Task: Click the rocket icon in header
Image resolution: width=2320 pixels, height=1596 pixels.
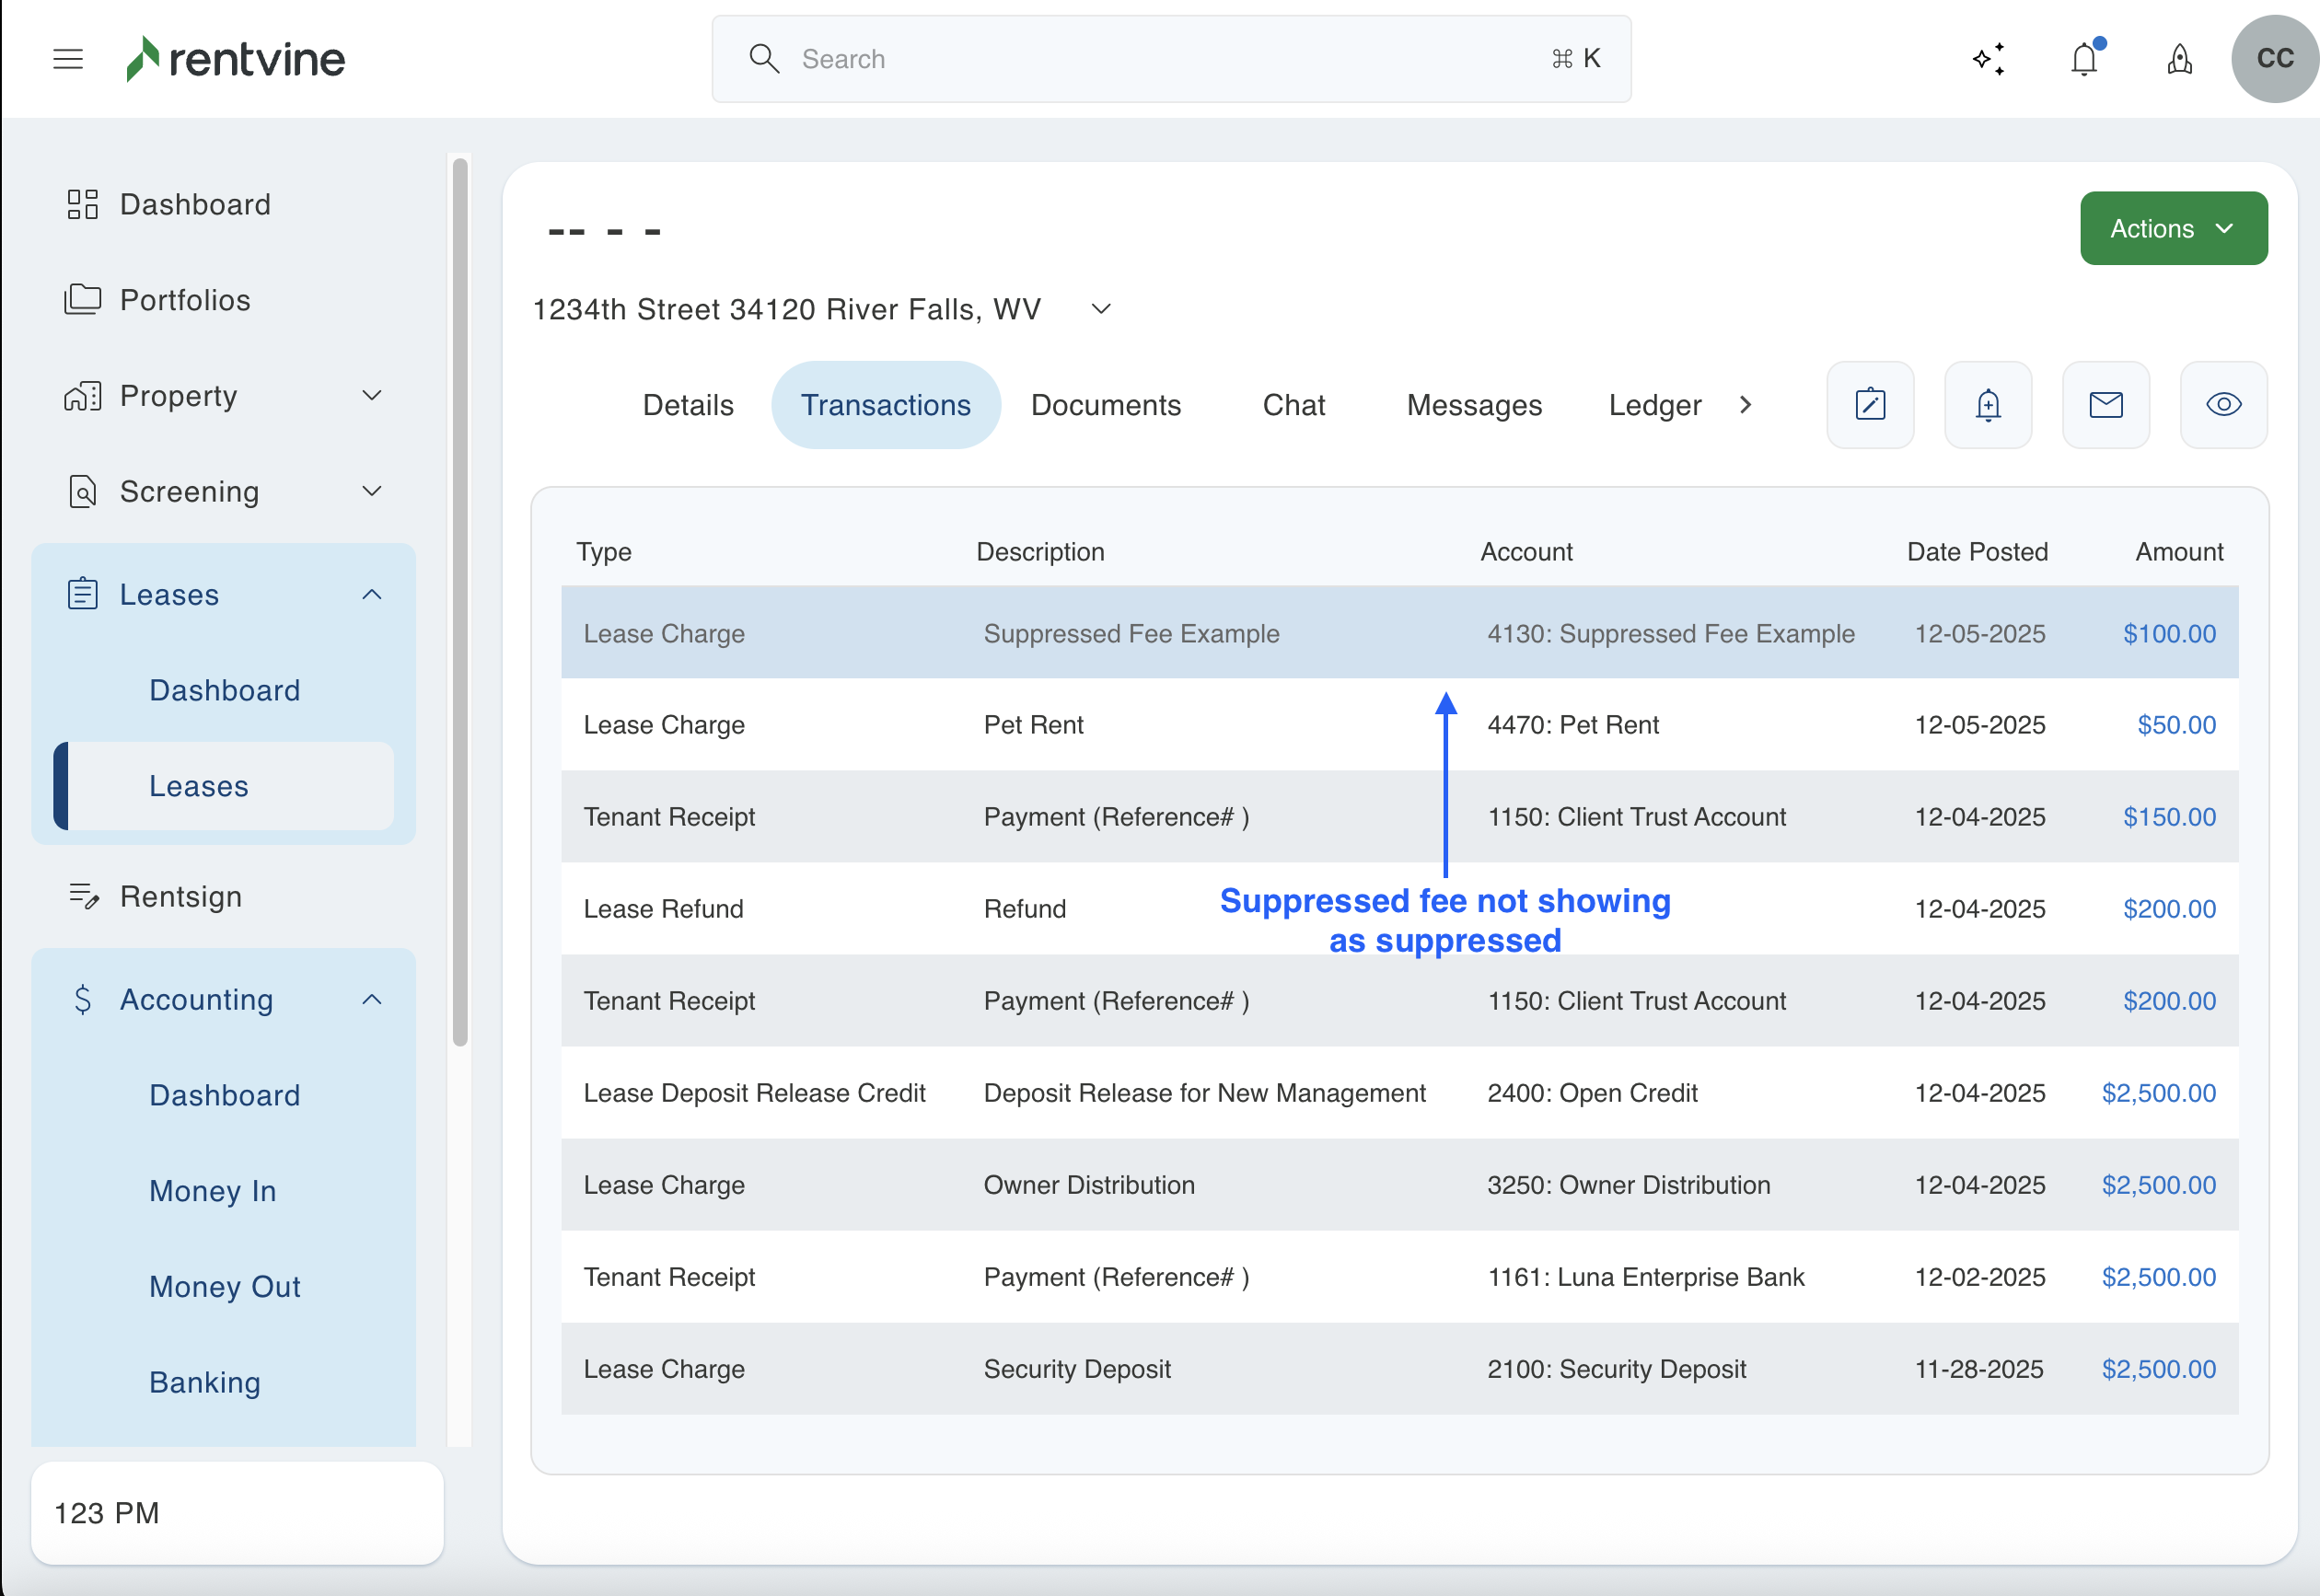Action: tap(2180, 59)
